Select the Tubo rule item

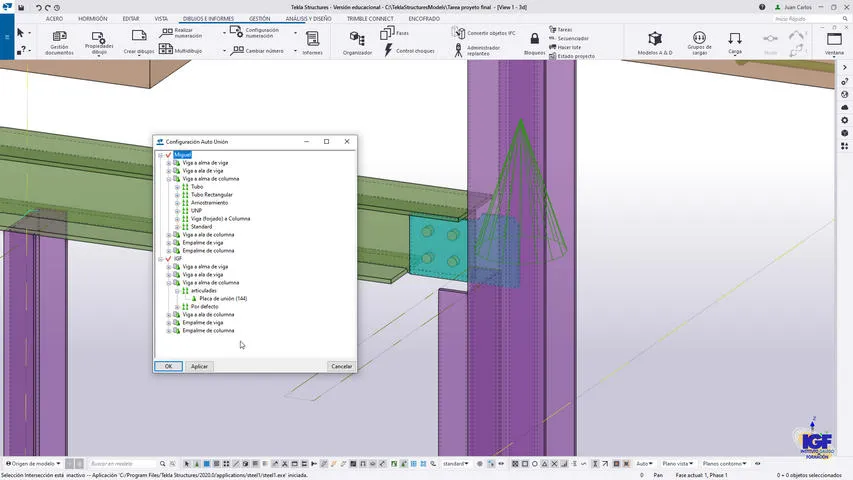tap(197, 187)
